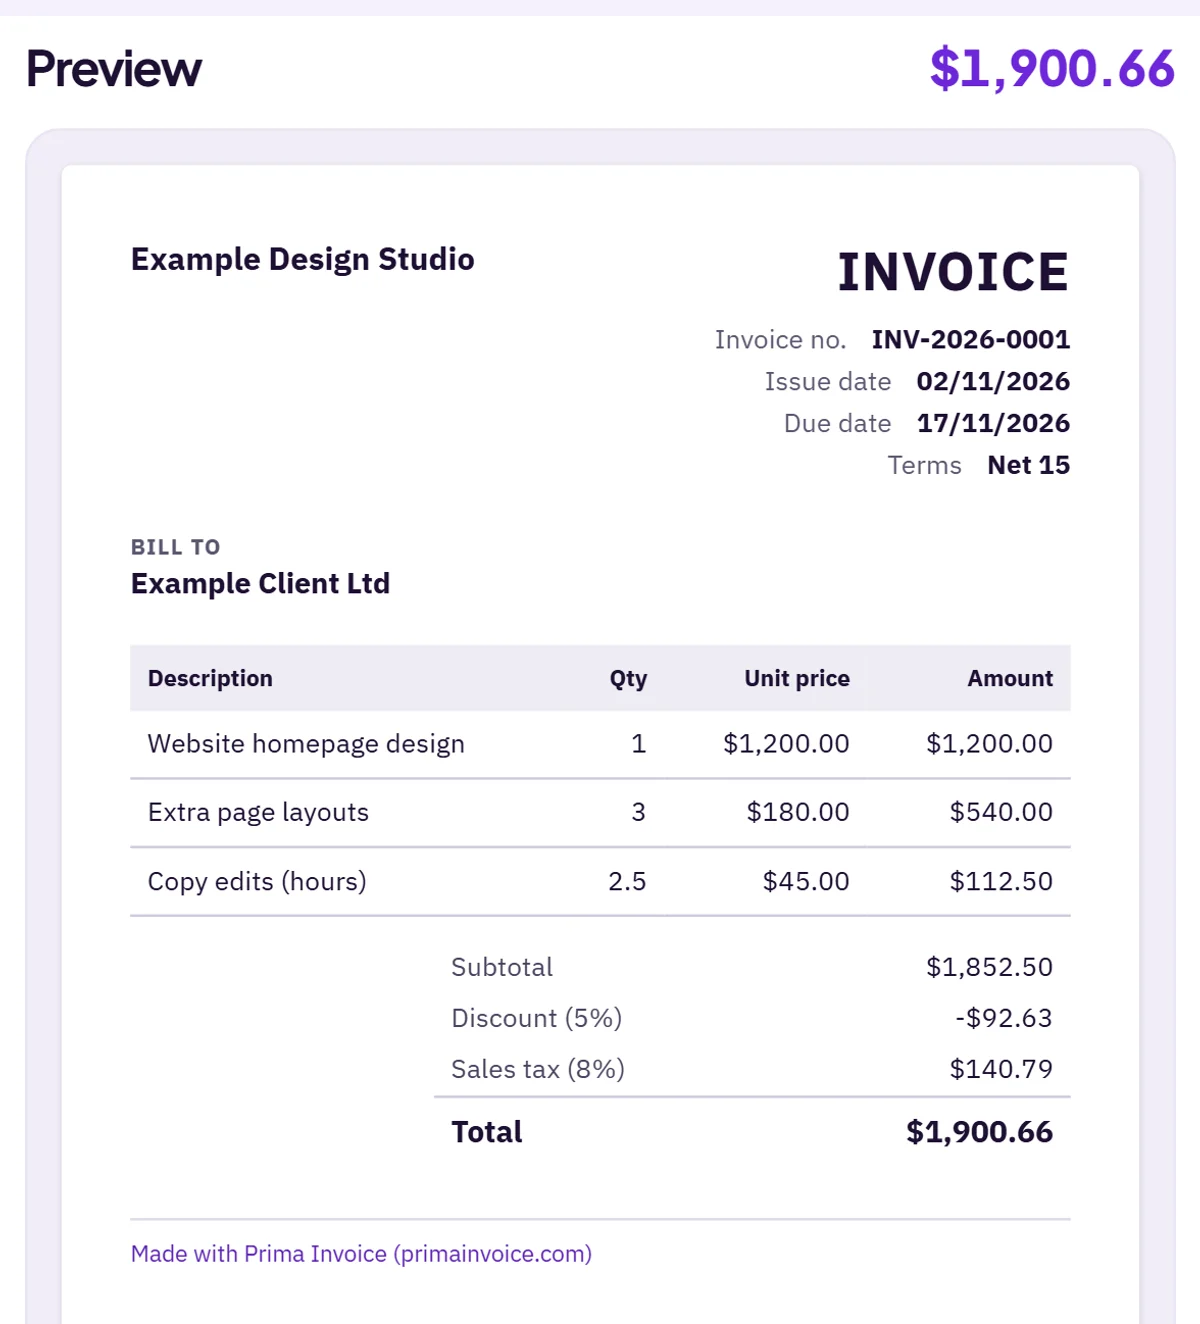Click the purple $1,900.66 total at top
The height and width of the screenshot is (1324, 1200).
point(1052,69)
